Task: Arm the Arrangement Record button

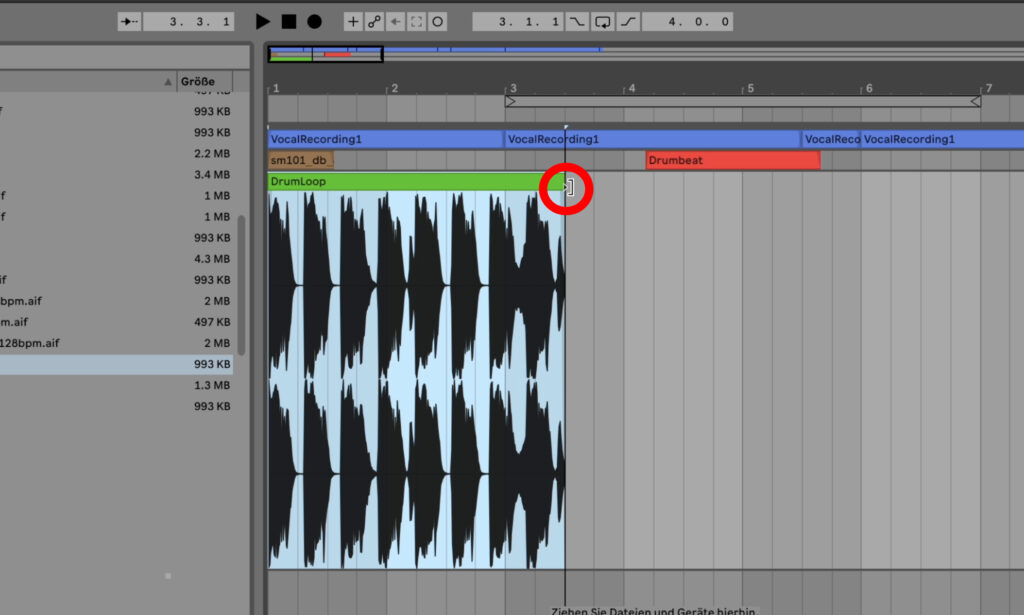Action: 314,22
